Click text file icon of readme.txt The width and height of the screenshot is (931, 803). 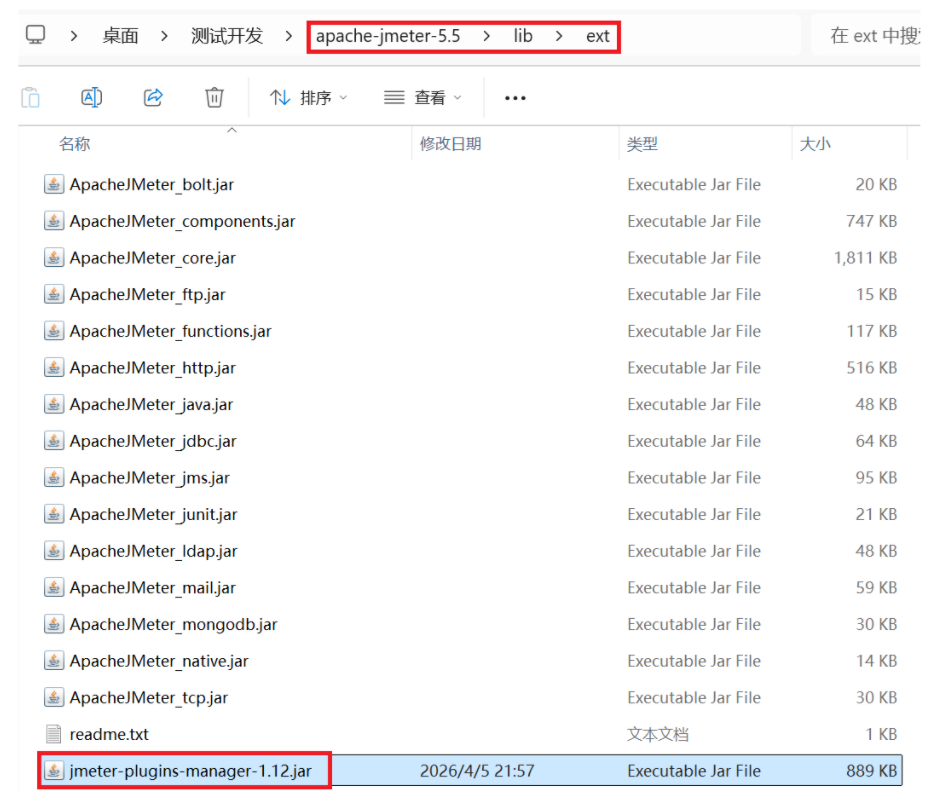click(53, 734)
